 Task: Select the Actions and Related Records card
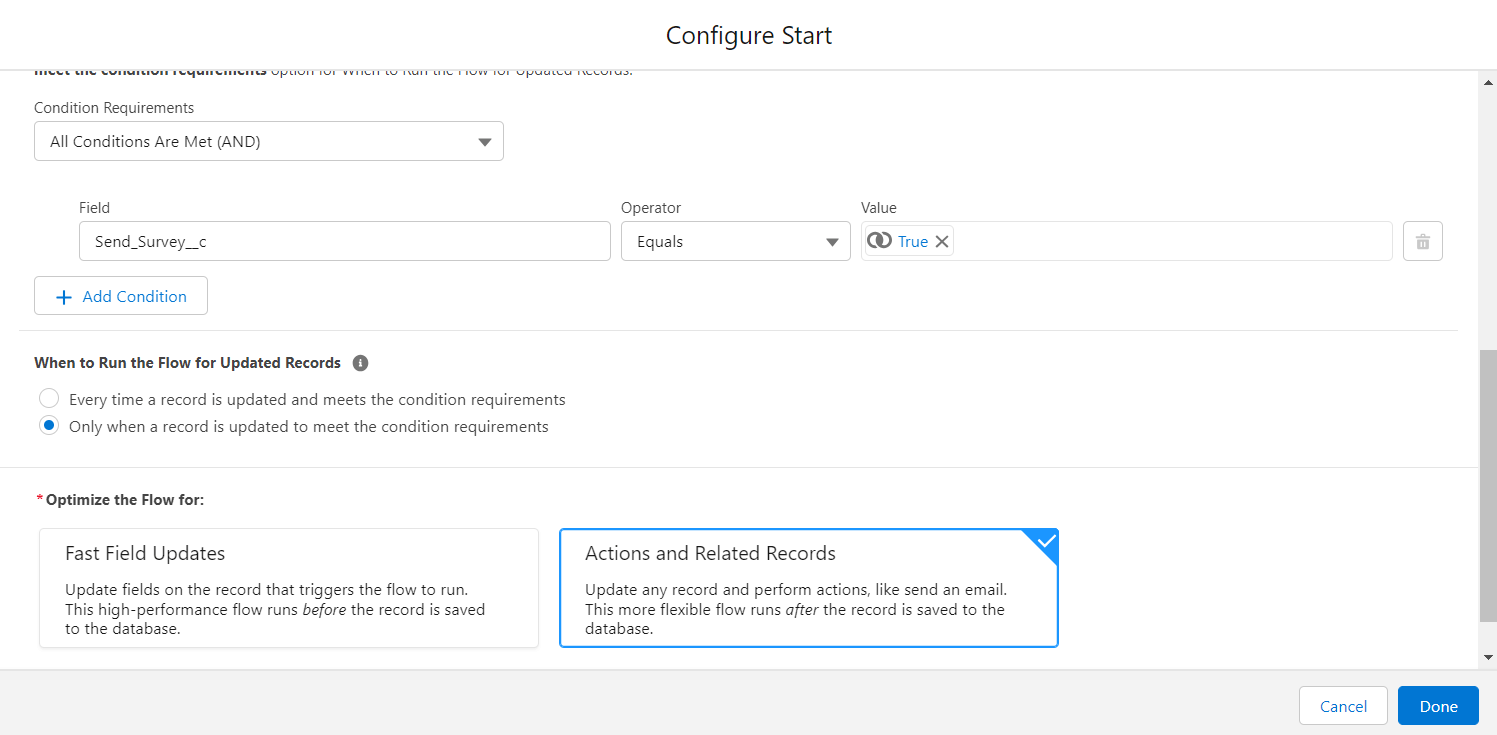[x=808, y=588]
